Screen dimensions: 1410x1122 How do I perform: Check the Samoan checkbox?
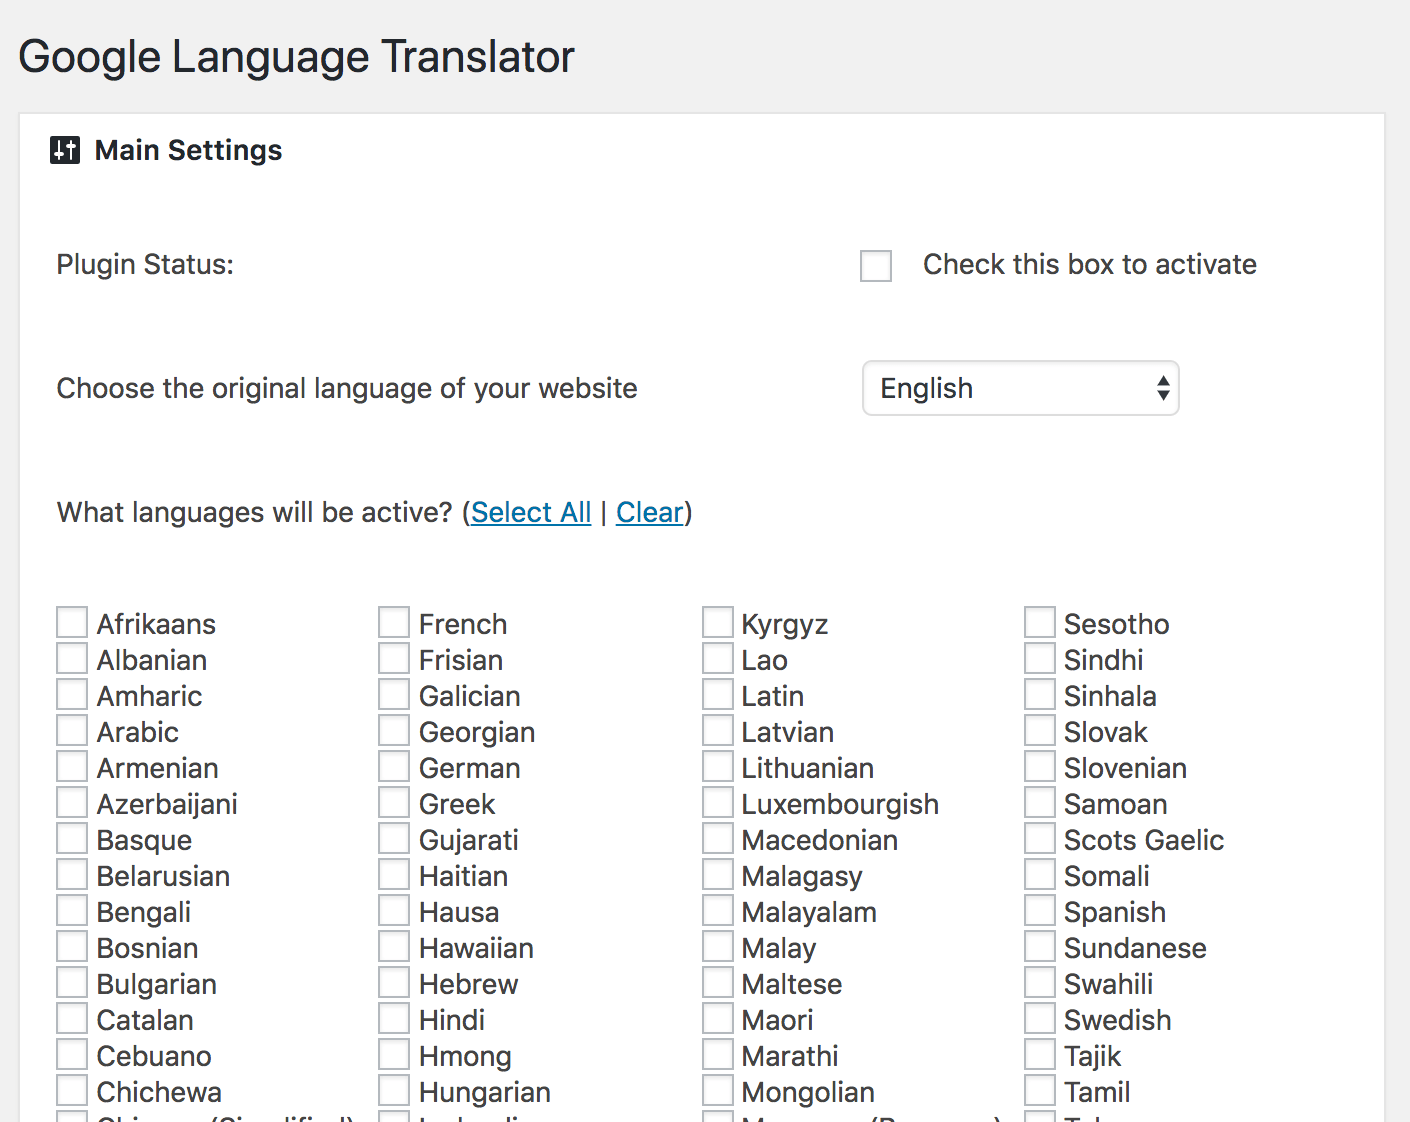[x=1040, y=802]
